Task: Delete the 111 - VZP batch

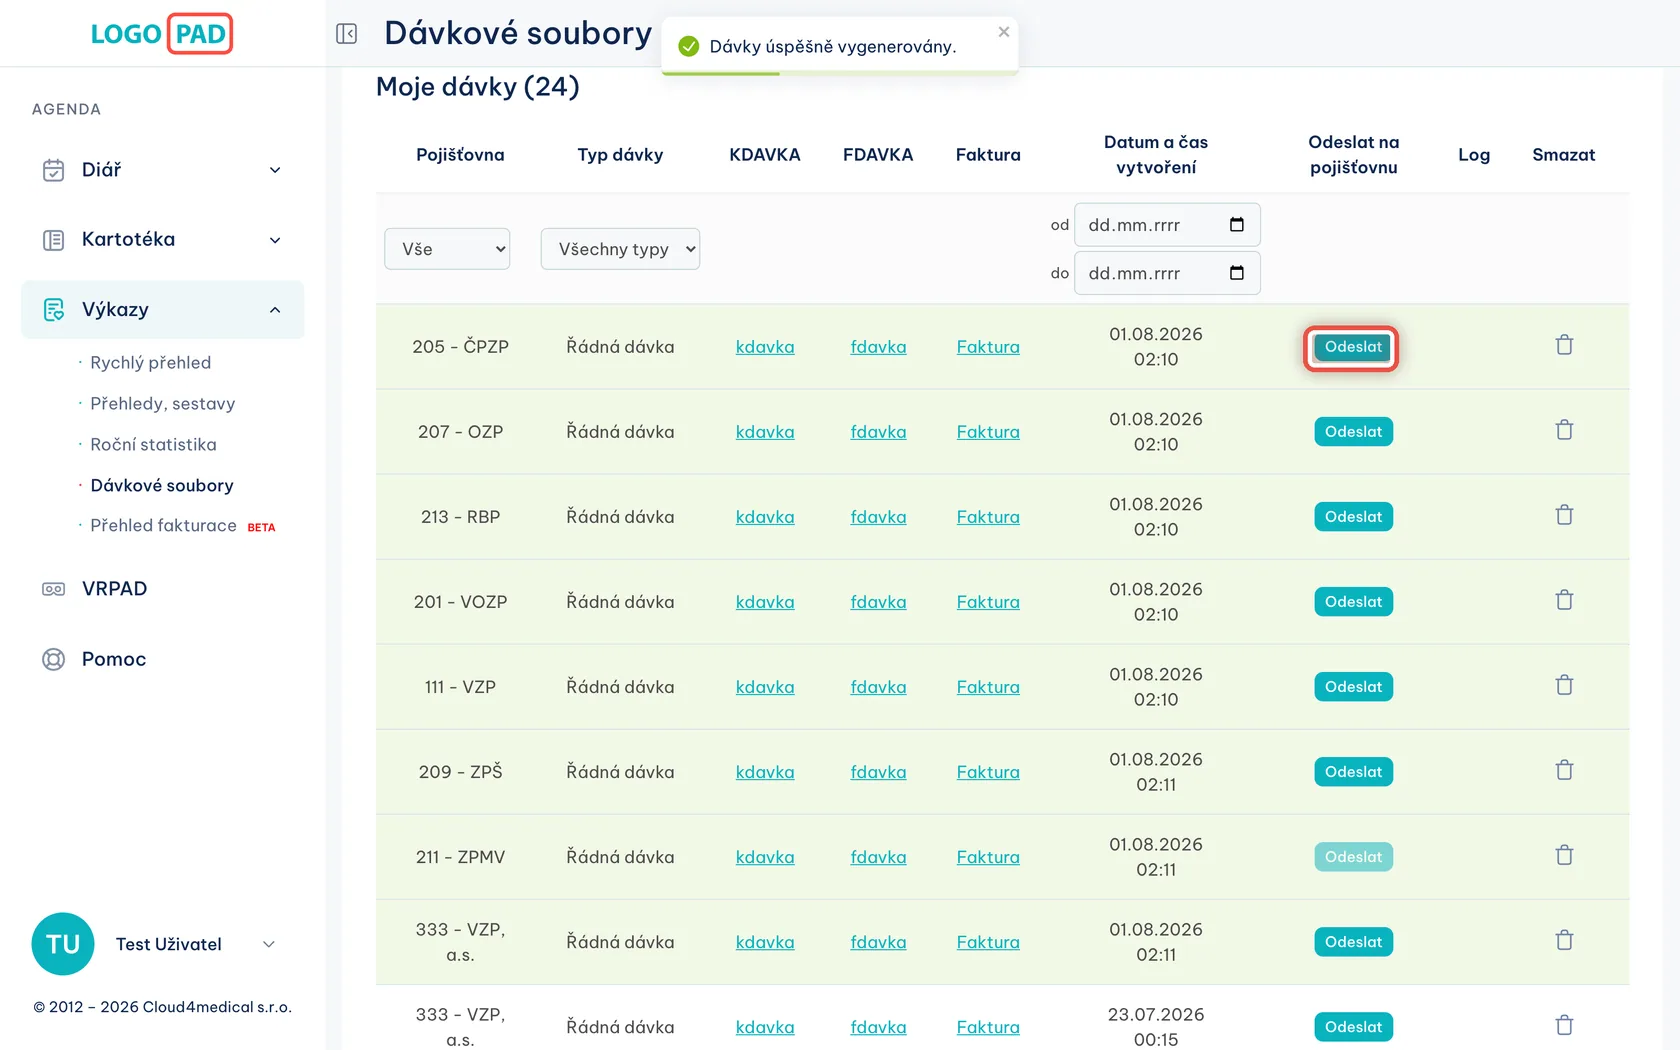Action: pyautogui.click(x=1565, y=685)
